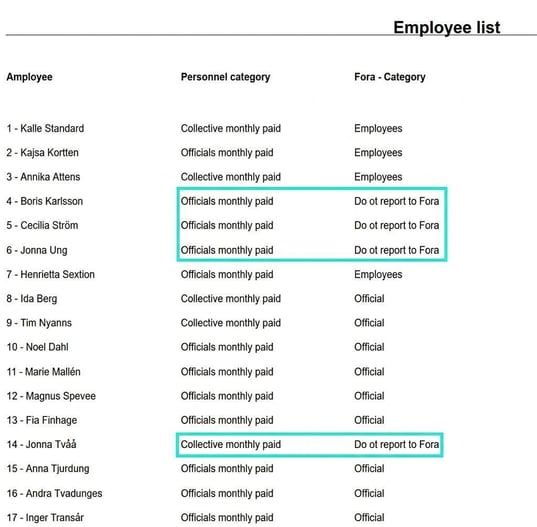Click Ida Berg's "Collective monthly paid" cell
The image size is (537, 527).
(231, 299)
